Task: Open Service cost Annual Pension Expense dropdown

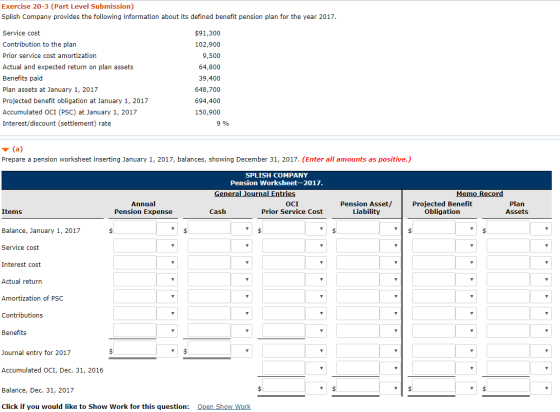Action: tap(167, 246)
